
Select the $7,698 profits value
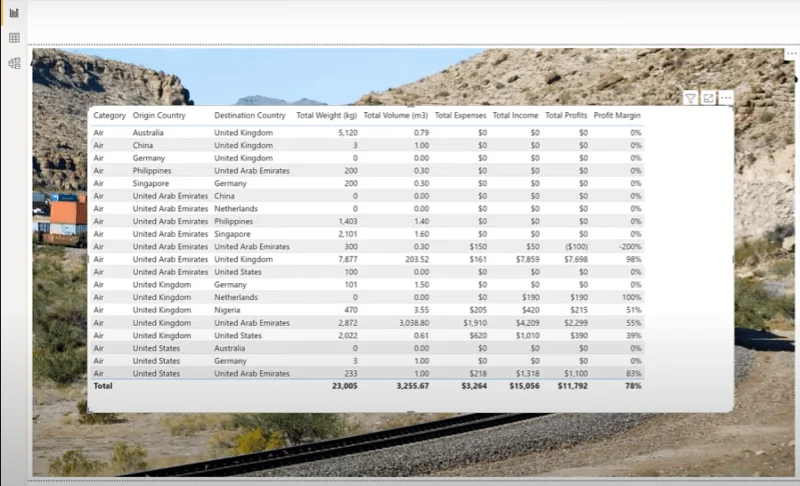[x=576, y=260]
